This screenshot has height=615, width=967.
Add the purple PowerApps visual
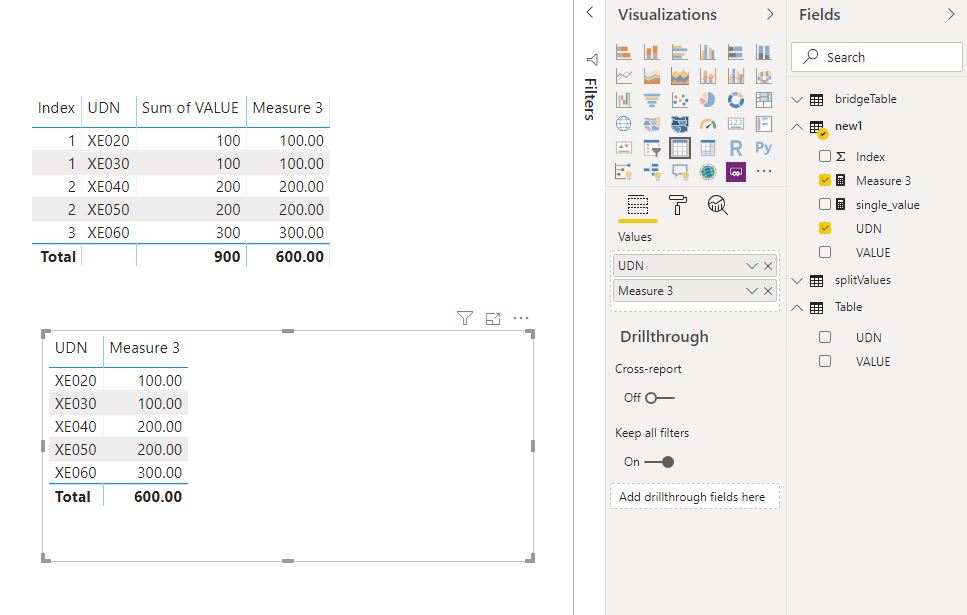coord(736,171)
